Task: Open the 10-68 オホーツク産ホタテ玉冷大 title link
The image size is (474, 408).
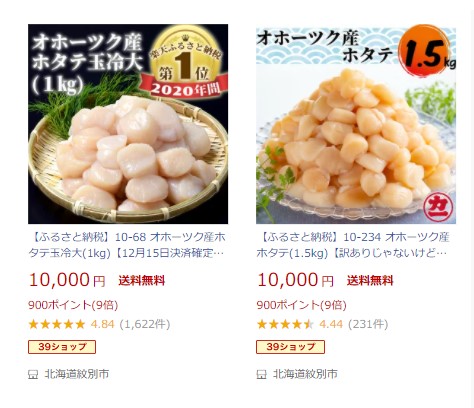Action: click(127, 245)
